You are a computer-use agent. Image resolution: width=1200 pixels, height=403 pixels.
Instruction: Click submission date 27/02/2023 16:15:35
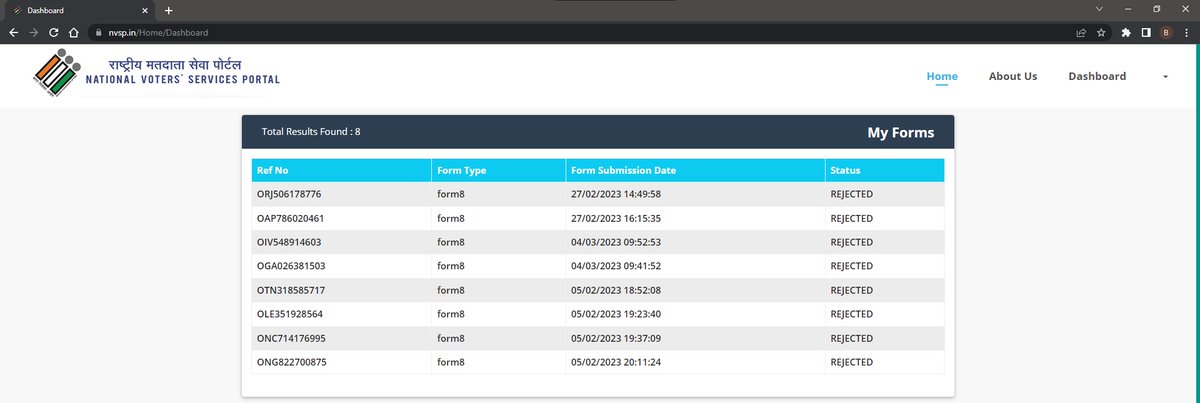pos(616,218)
